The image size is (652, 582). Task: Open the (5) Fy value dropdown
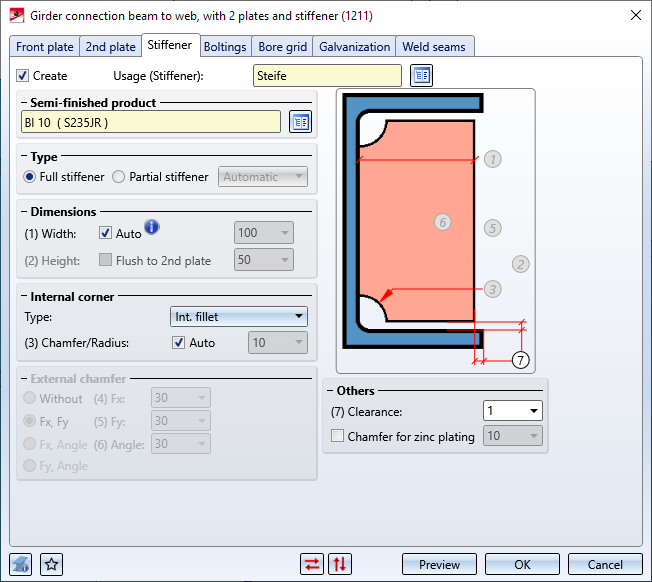click(x=181, y=421)
